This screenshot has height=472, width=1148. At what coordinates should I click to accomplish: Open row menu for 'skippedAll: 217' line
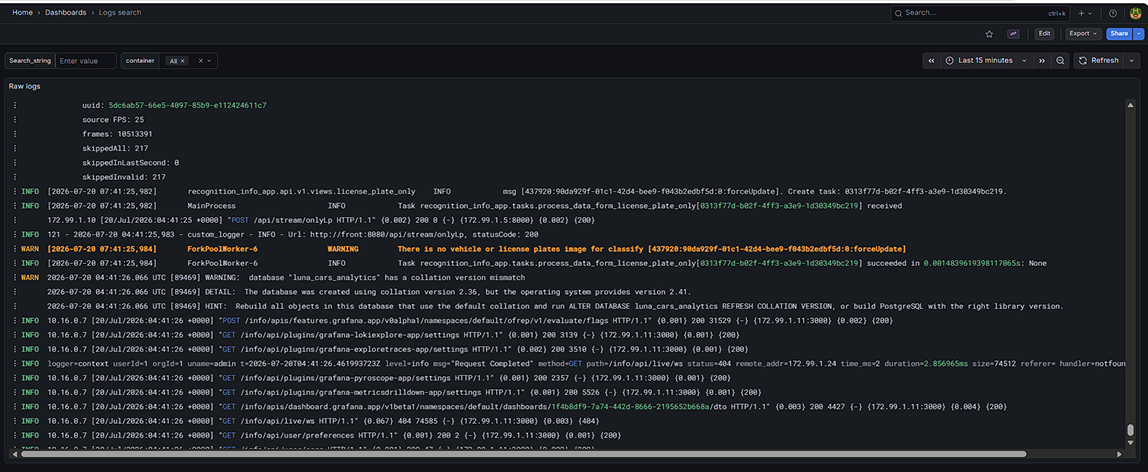[14, 148]
